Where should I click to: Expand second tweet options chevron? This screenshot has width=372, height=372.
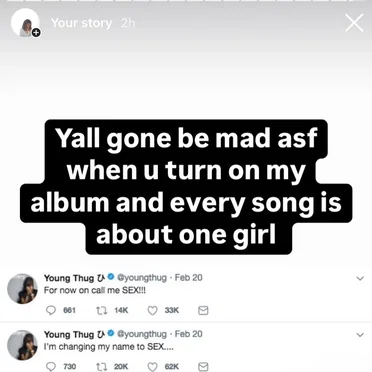[360, 335]
